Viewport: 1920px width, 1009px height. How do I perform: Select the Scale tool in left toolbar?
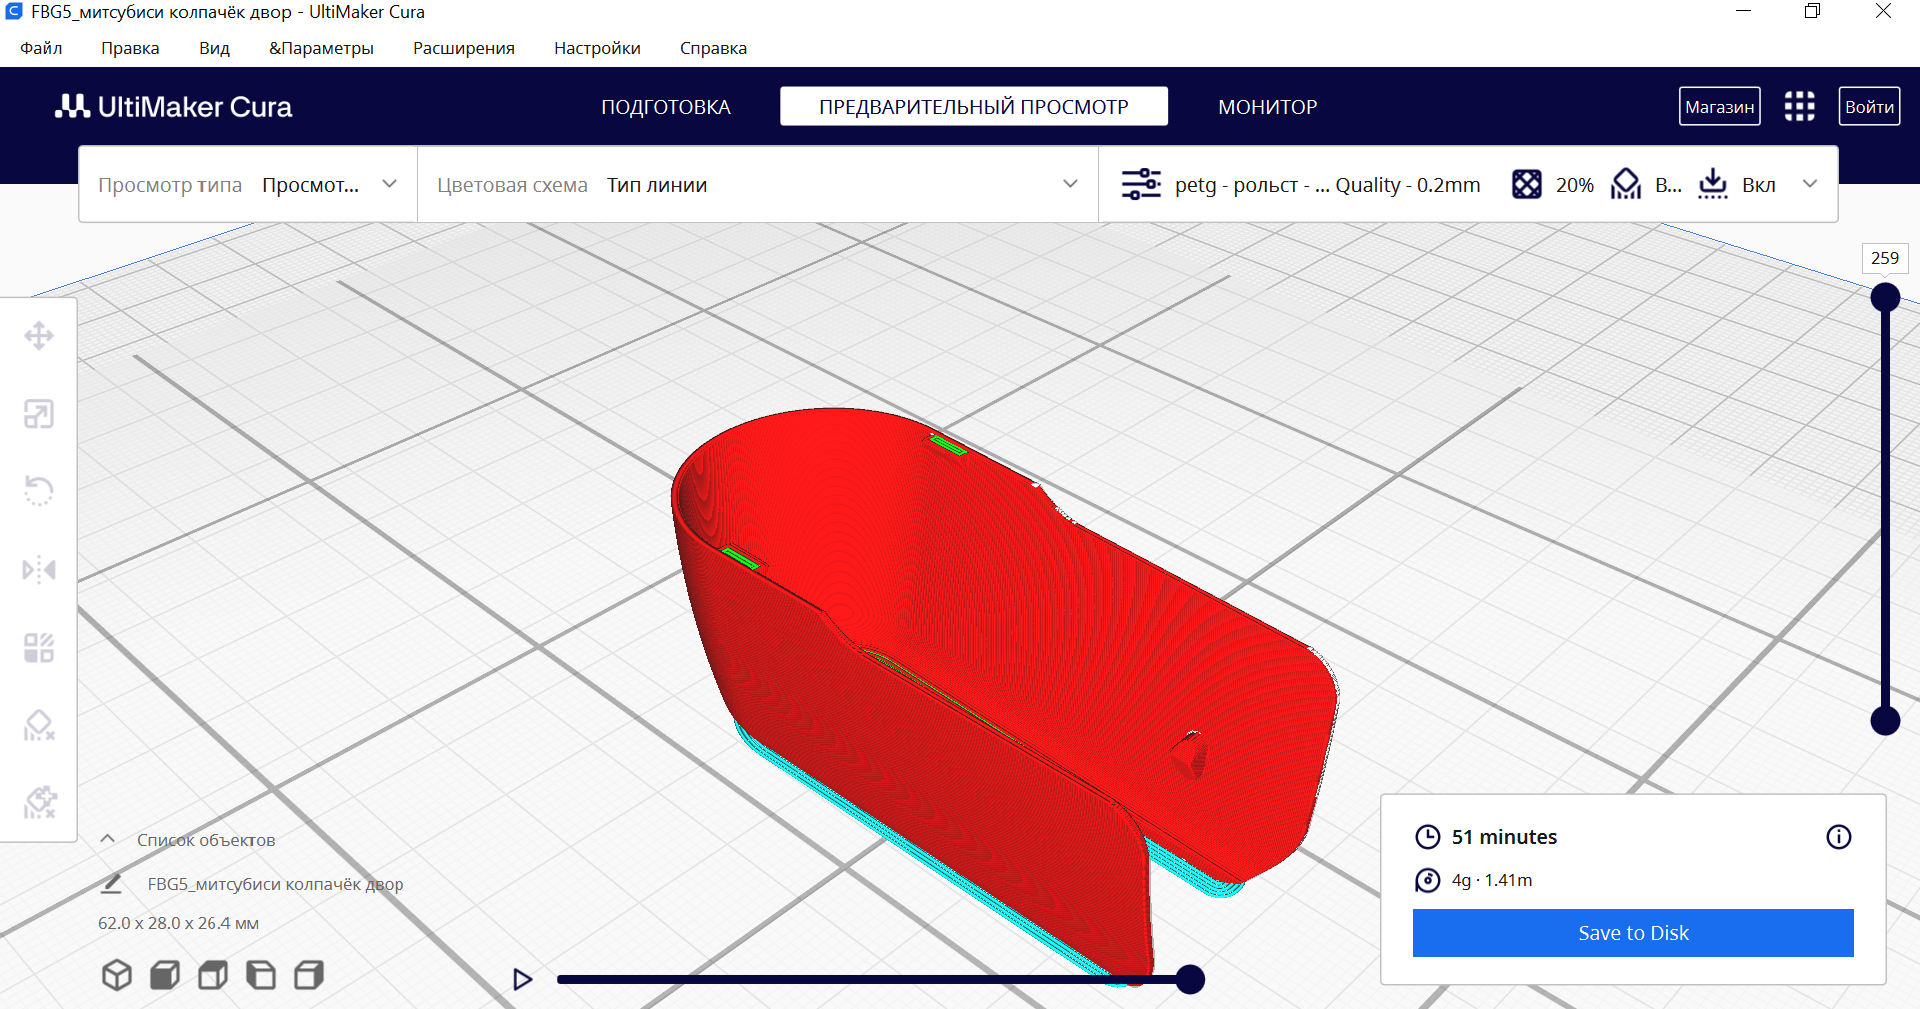39,414
